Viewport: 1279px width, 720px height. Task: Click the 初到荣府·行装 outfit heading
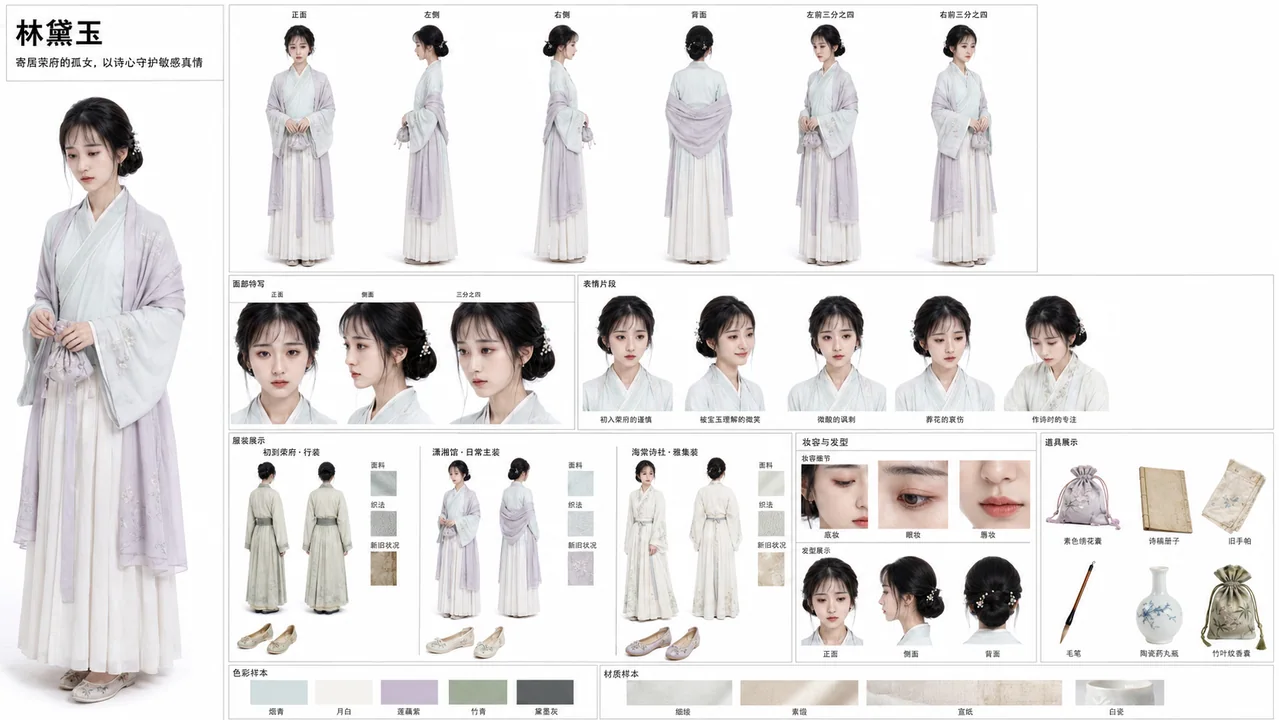[x=291, y=452]
